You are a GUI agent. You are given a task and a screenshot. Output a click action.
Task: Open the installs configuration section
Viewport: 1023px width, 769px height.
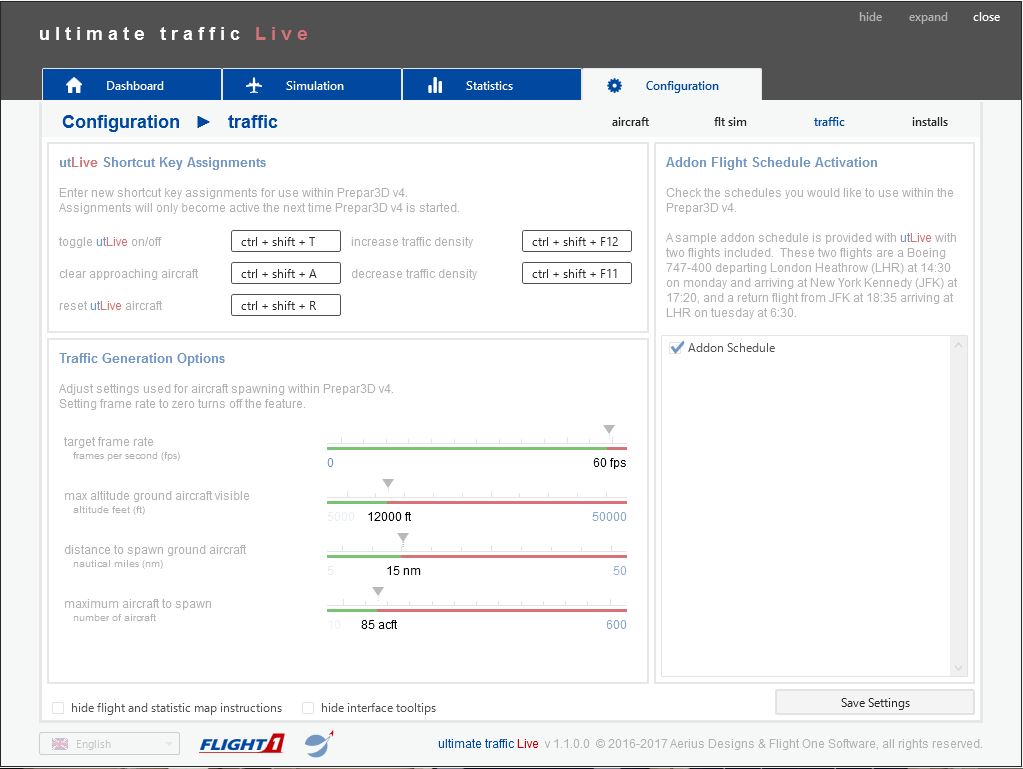click(x=929, y=122)
